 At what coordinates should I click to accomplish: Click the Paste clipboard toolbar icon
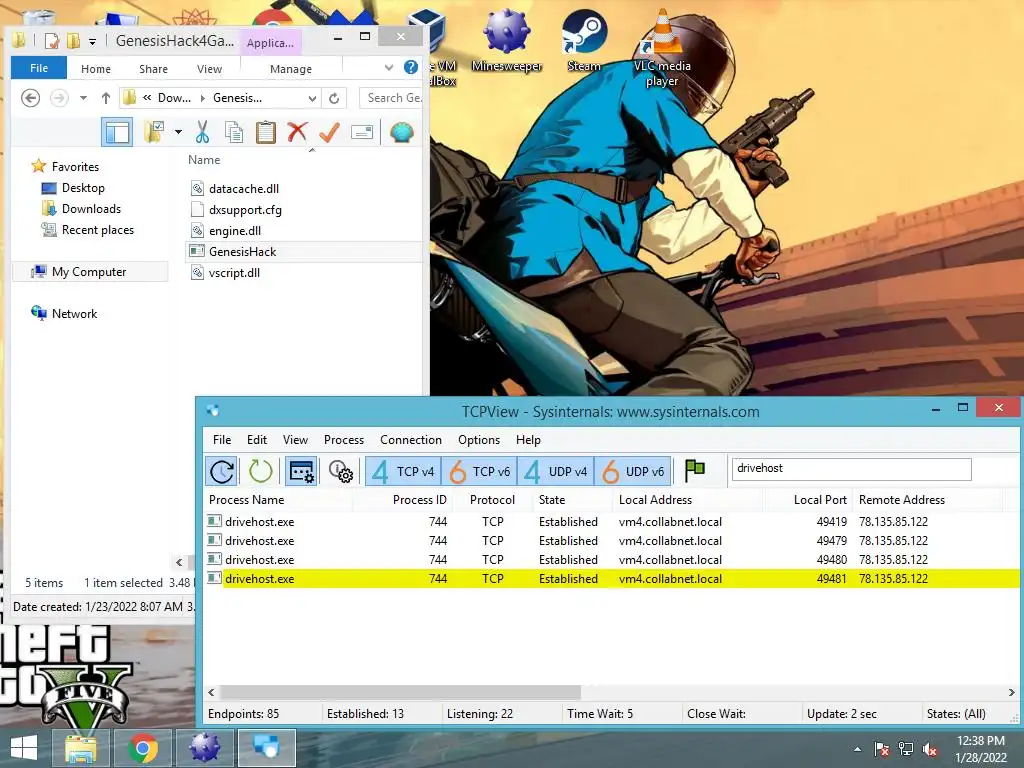point(265,133)
